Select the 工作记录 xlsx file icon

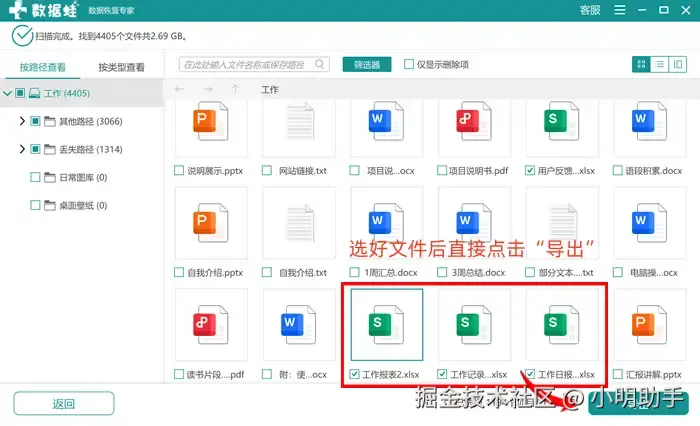coord(474,325)
